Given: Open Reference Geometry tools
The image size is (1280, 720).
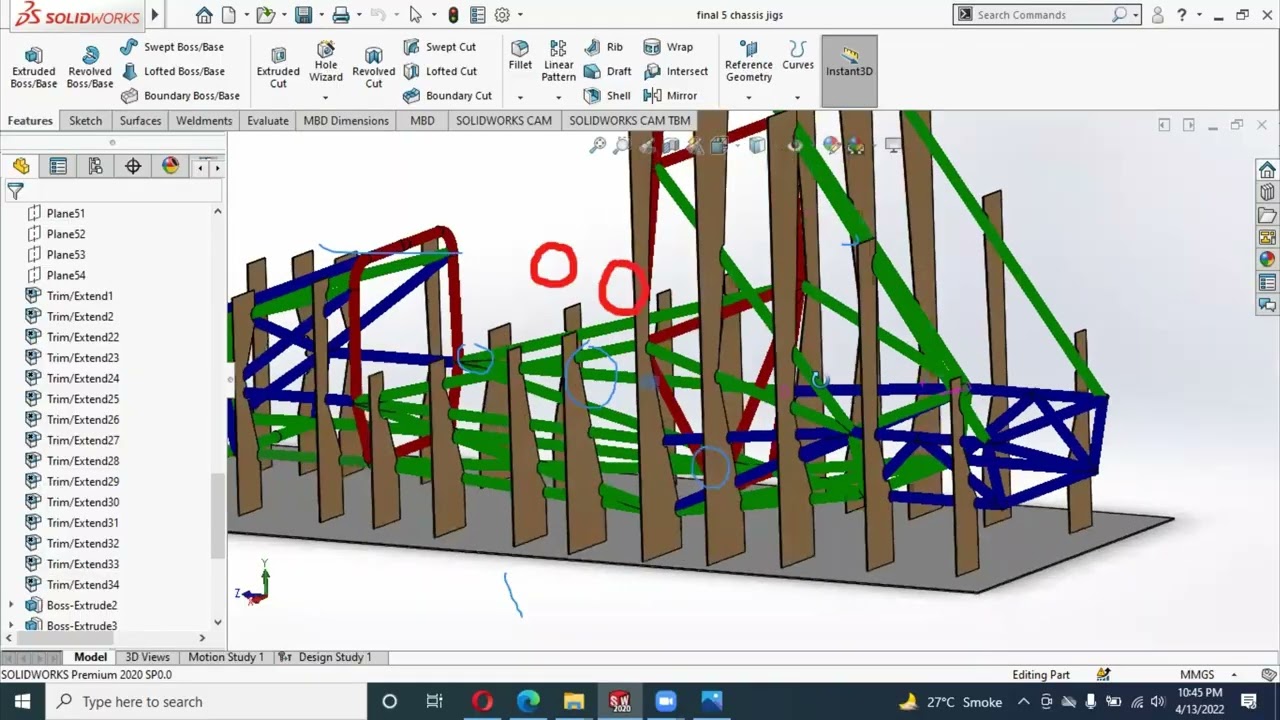Looking at the screenshot, I should [749, 62].
